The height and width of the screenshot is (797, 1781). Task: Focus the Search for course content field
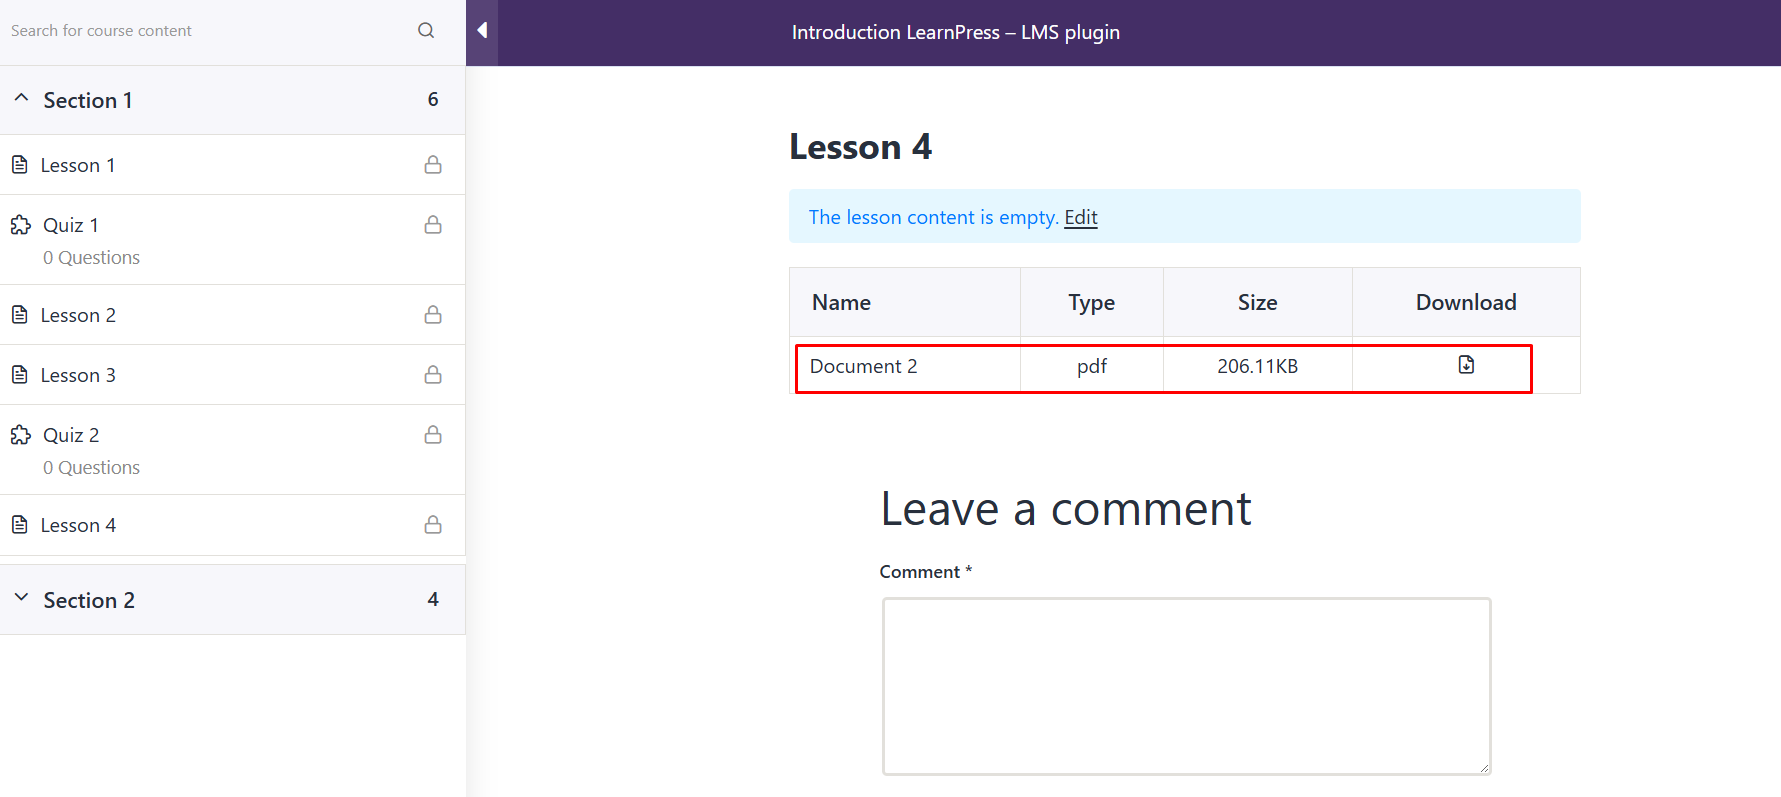point(200,31)
